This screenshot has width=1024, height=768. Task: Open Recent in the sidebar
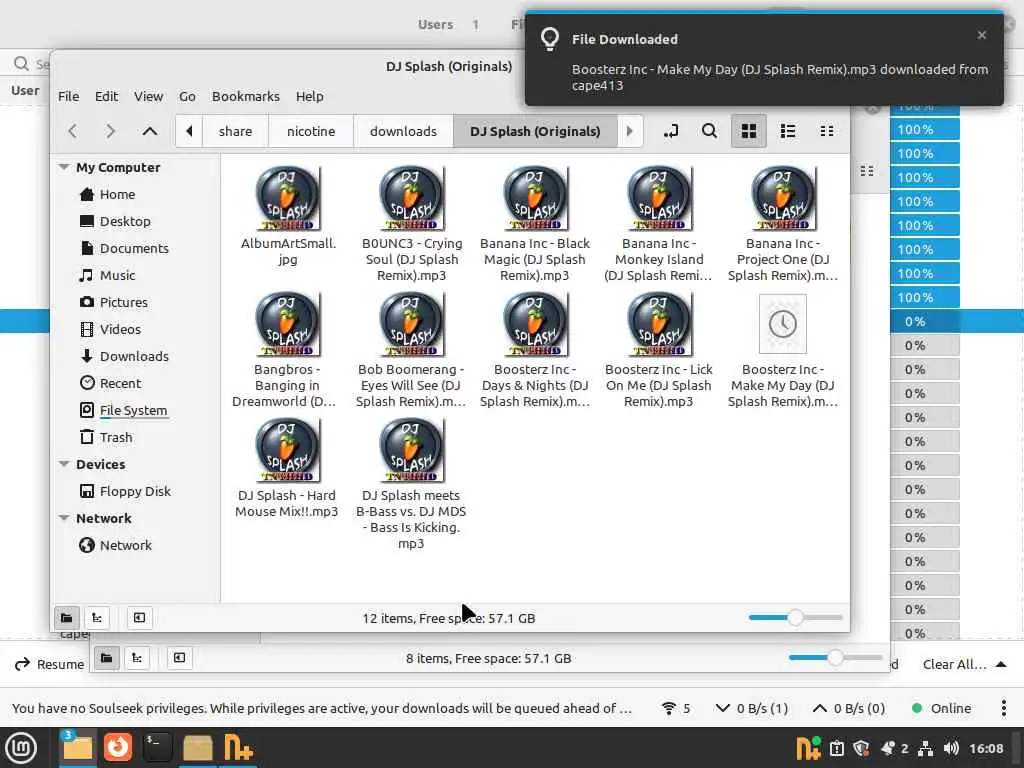pyautogui.click(x=120, y=383)
